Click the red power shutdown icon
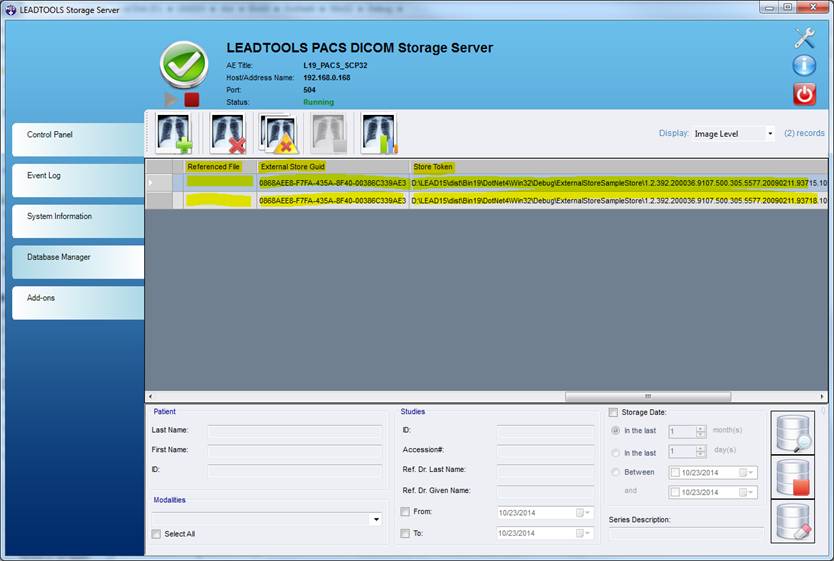Viewport: 834px width, 561px height. pos(804,94)
